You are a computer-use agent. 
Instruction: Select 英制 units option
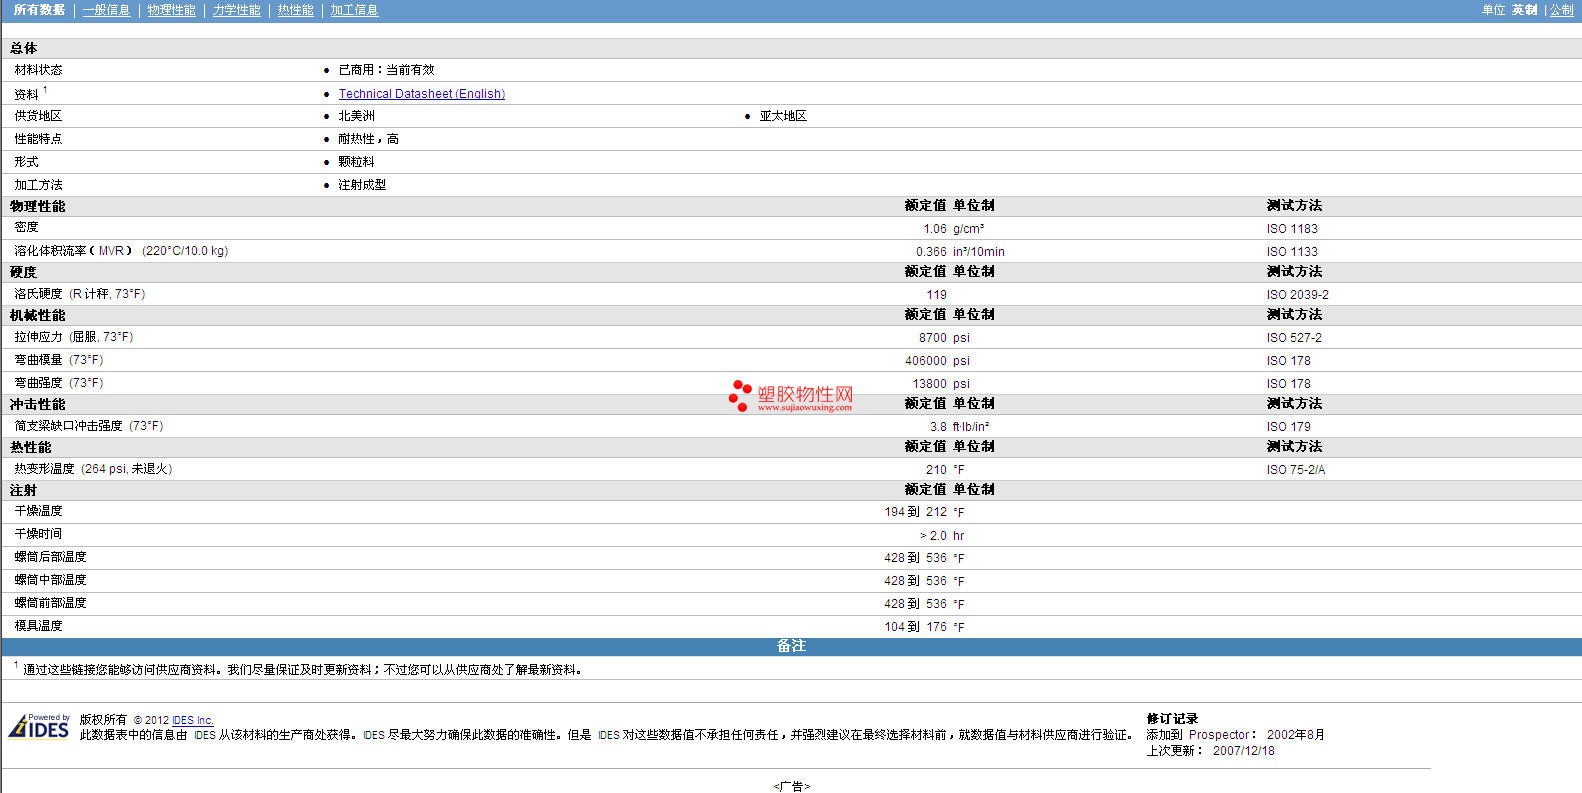click(1524, 10)
